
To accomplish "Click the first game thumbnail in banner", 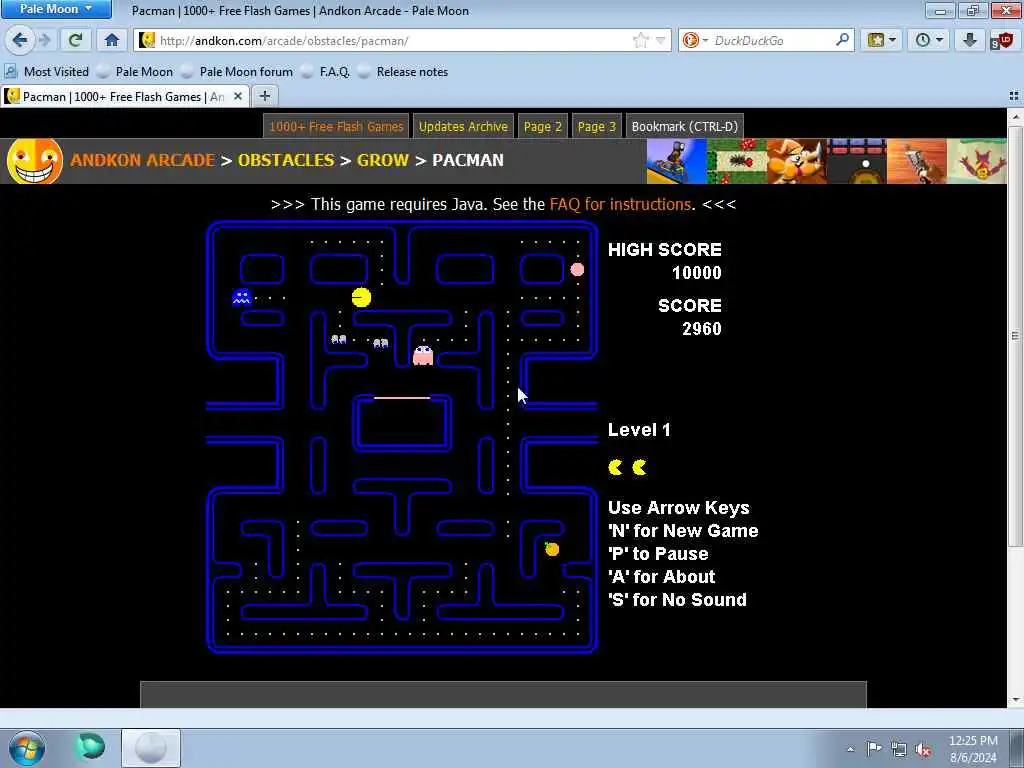I will [x=677, y=161].
